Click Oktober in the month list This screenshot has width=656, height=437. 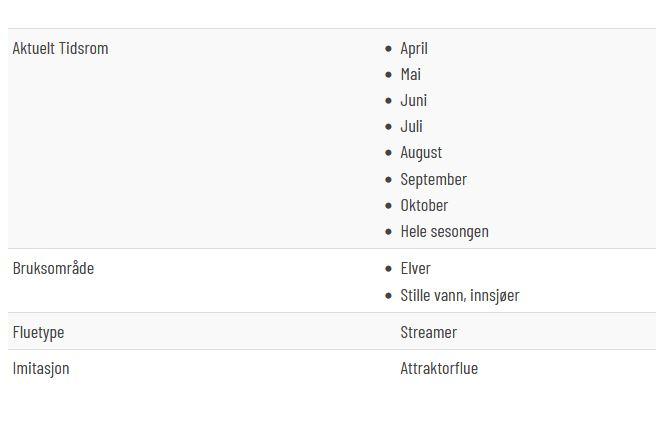(x=424, y=205)
